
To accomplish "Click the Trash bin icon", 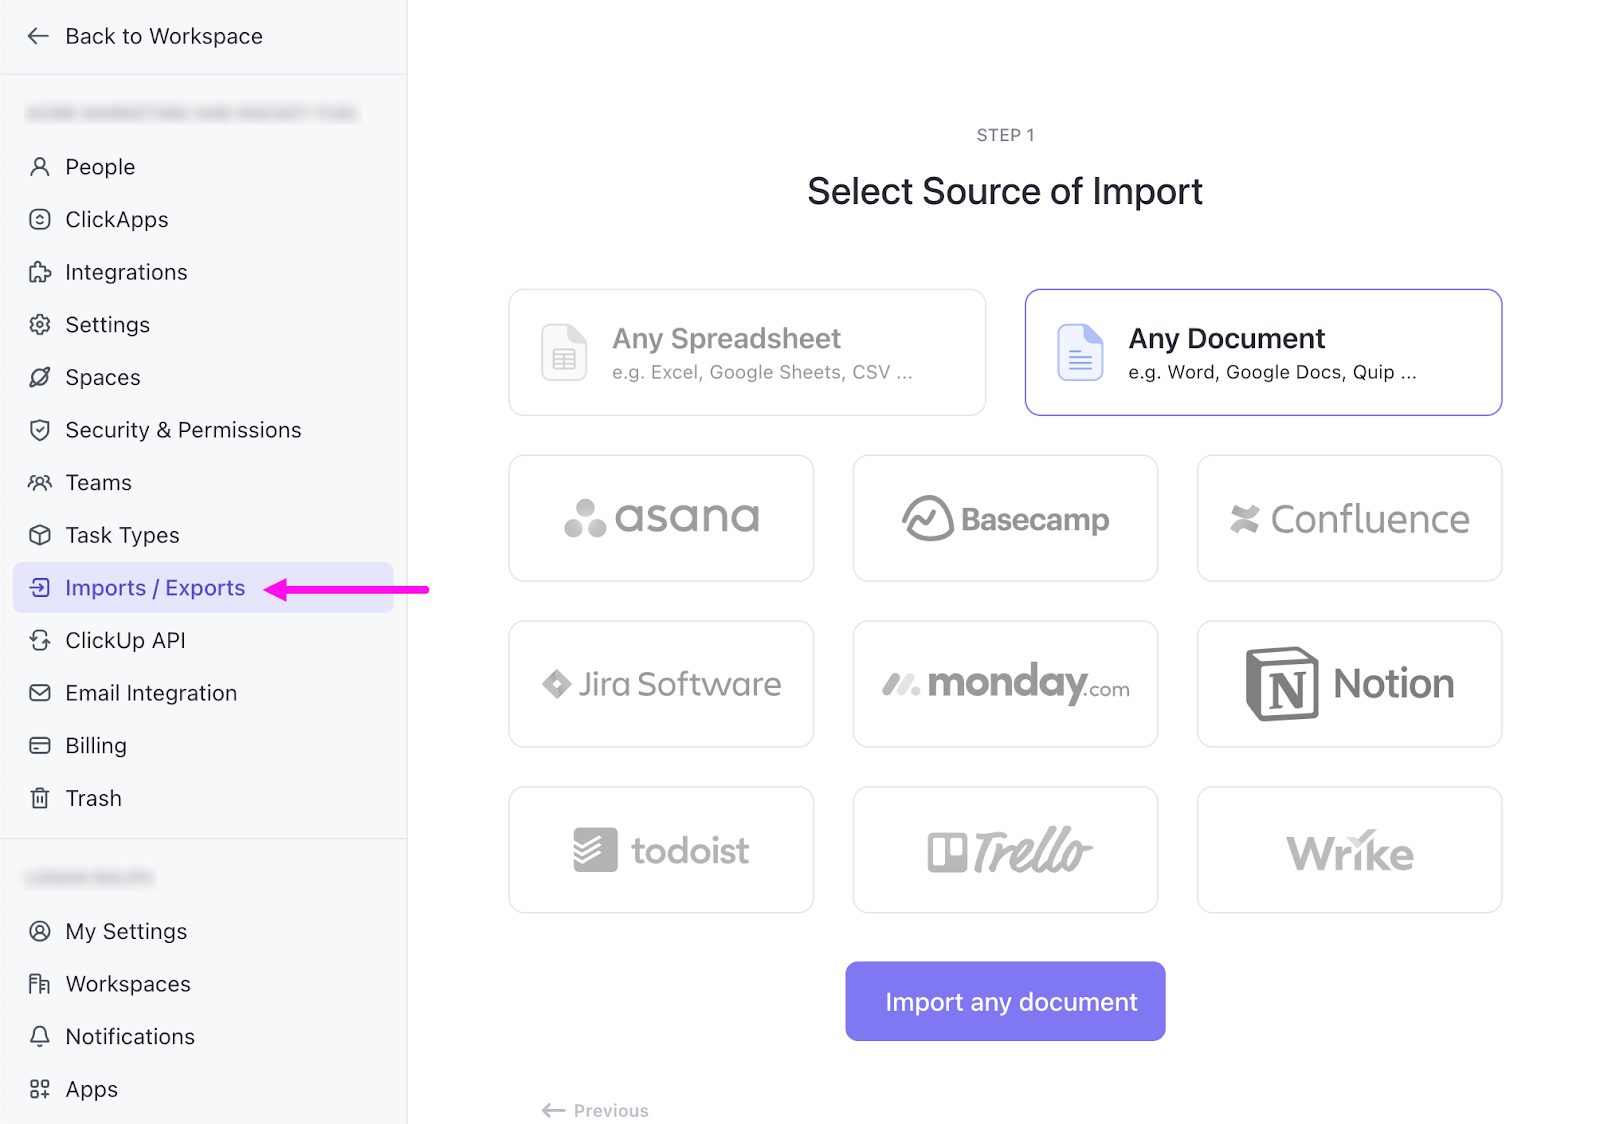I will point(40,798).
